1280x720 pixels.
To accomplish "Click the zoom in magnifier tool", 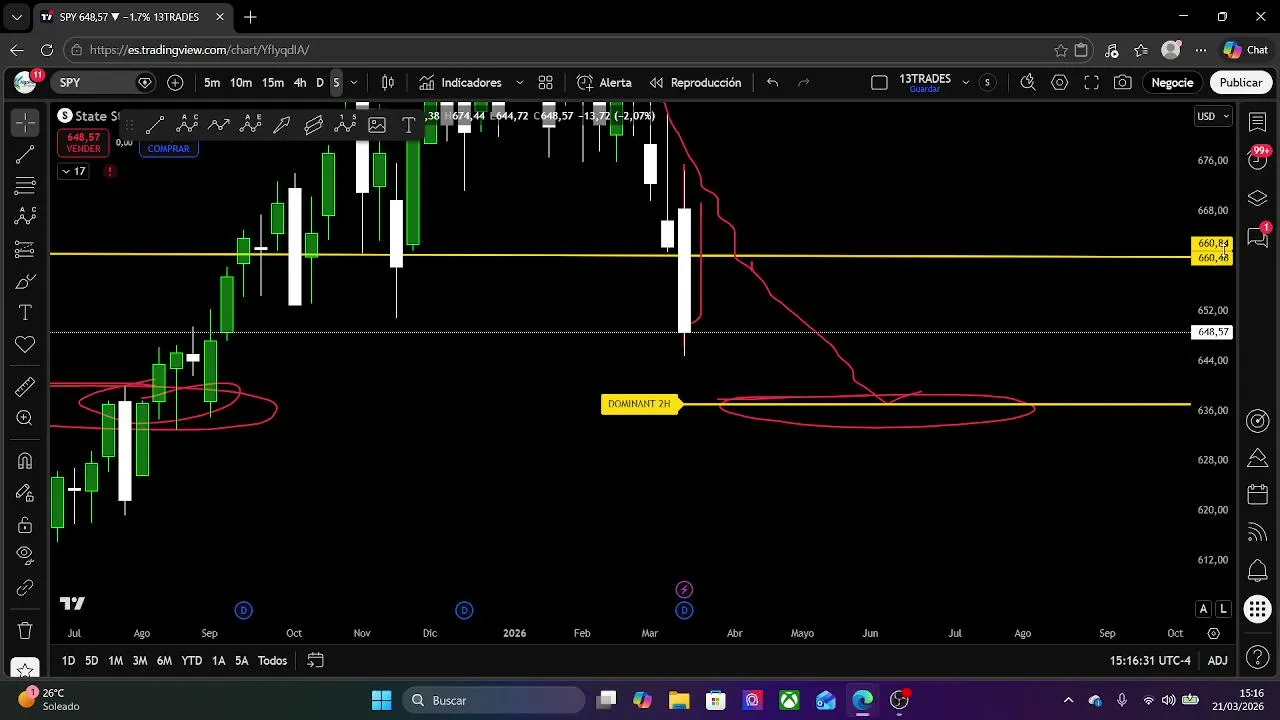I will click(x=25, y=419).
